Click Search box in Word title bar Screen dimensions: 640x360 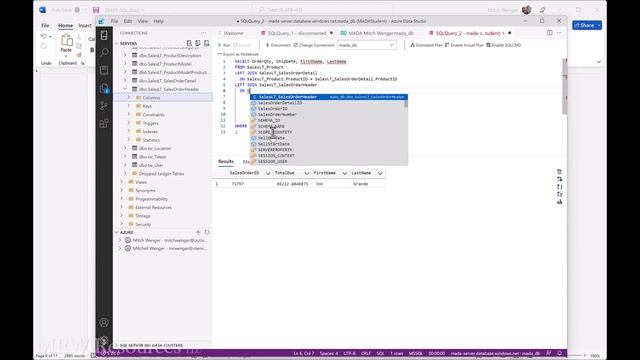click(x=322, y=10)
